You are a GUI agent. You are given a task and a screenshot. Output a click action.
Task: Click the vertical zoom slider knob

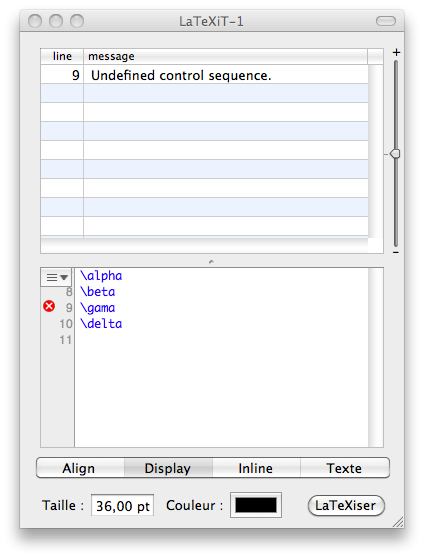(x=395, y=154)
